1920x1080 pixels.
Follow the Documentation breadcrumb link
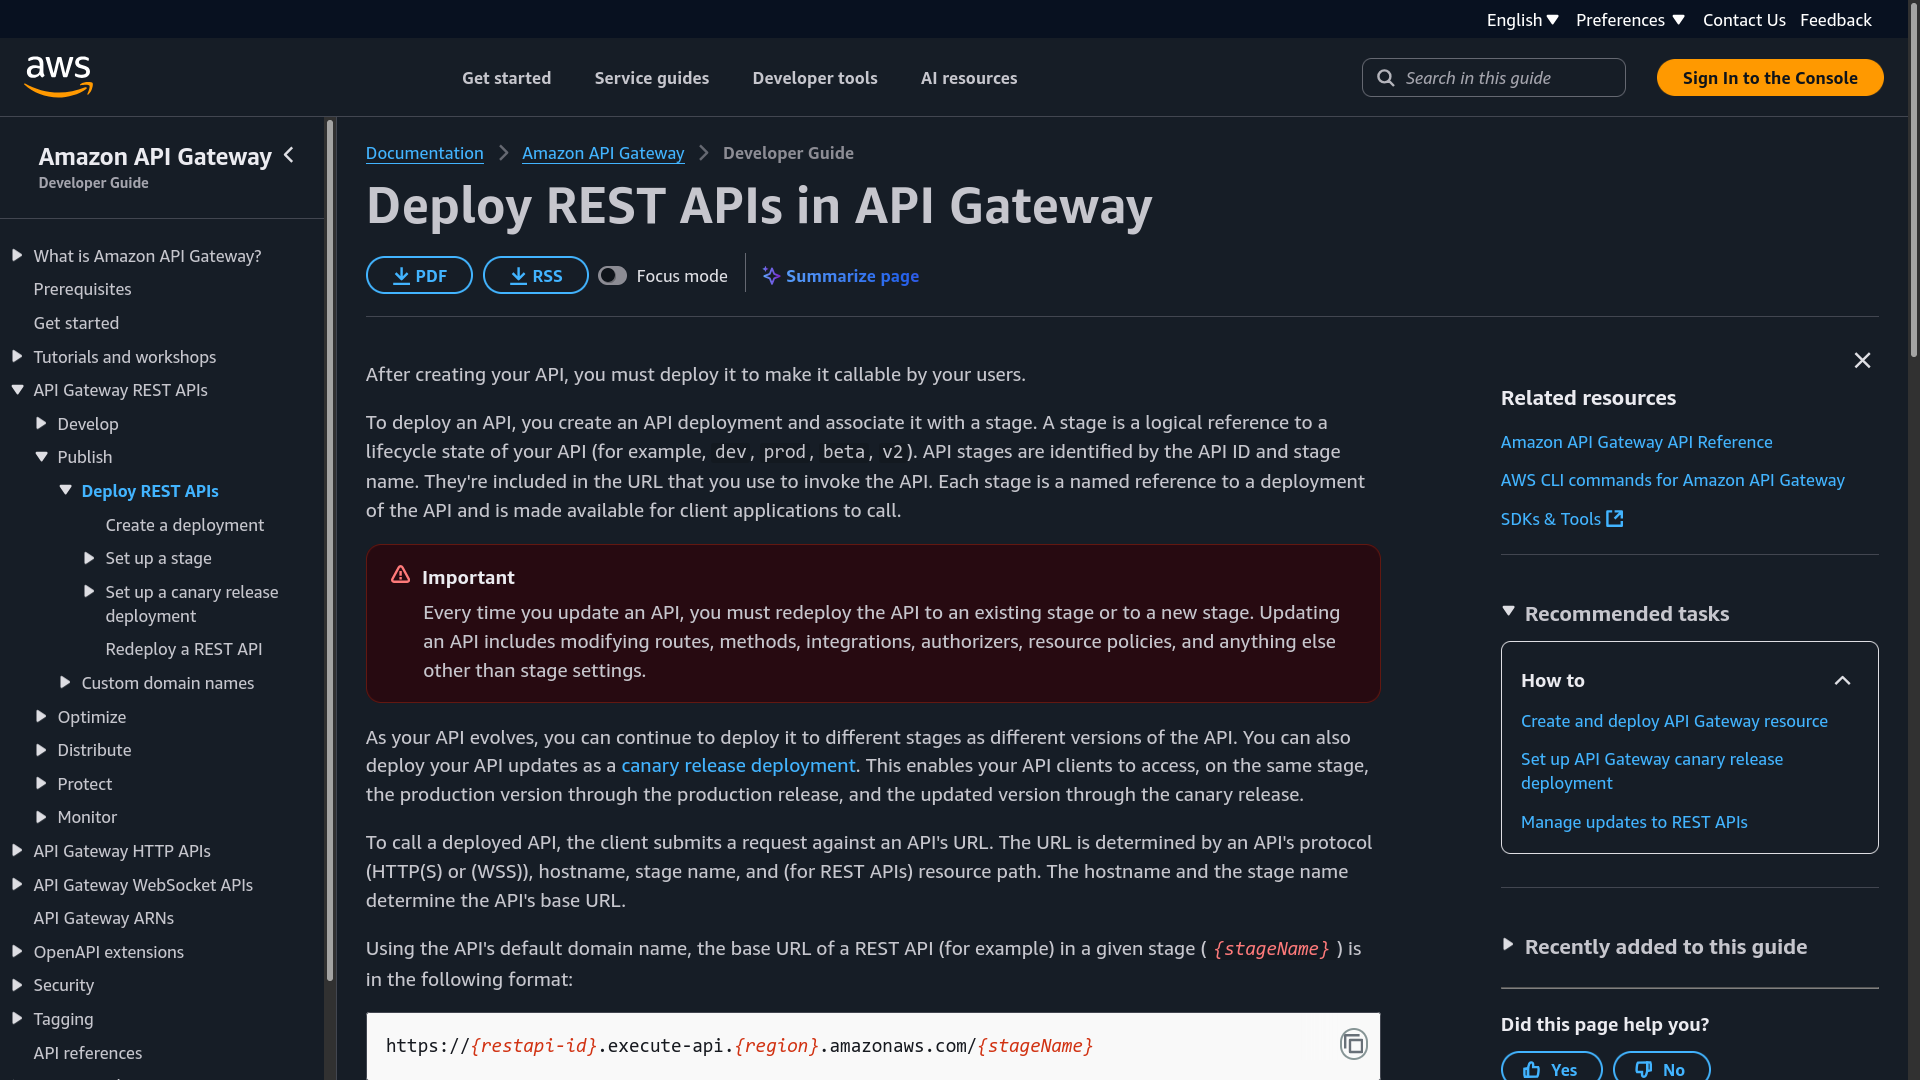[x=424, y=153]
